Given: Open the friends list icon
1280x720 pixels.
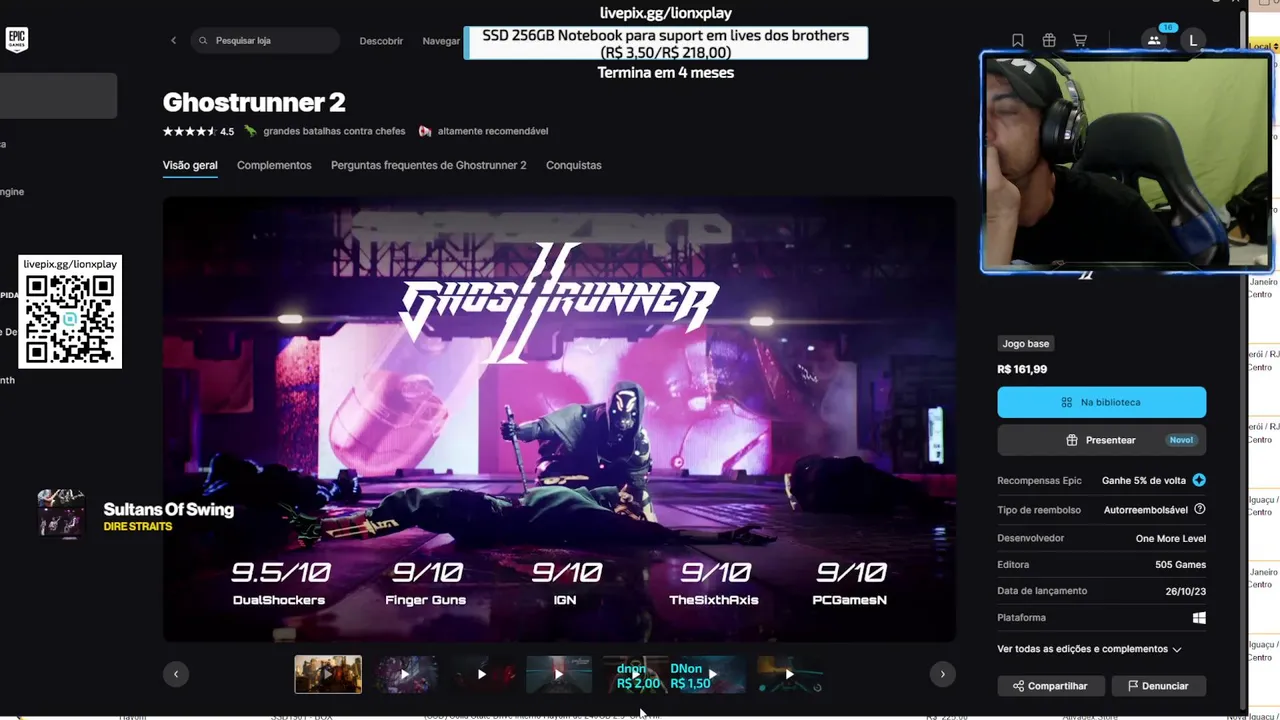Looking at the screenshot, I should tap(1154, 41).
